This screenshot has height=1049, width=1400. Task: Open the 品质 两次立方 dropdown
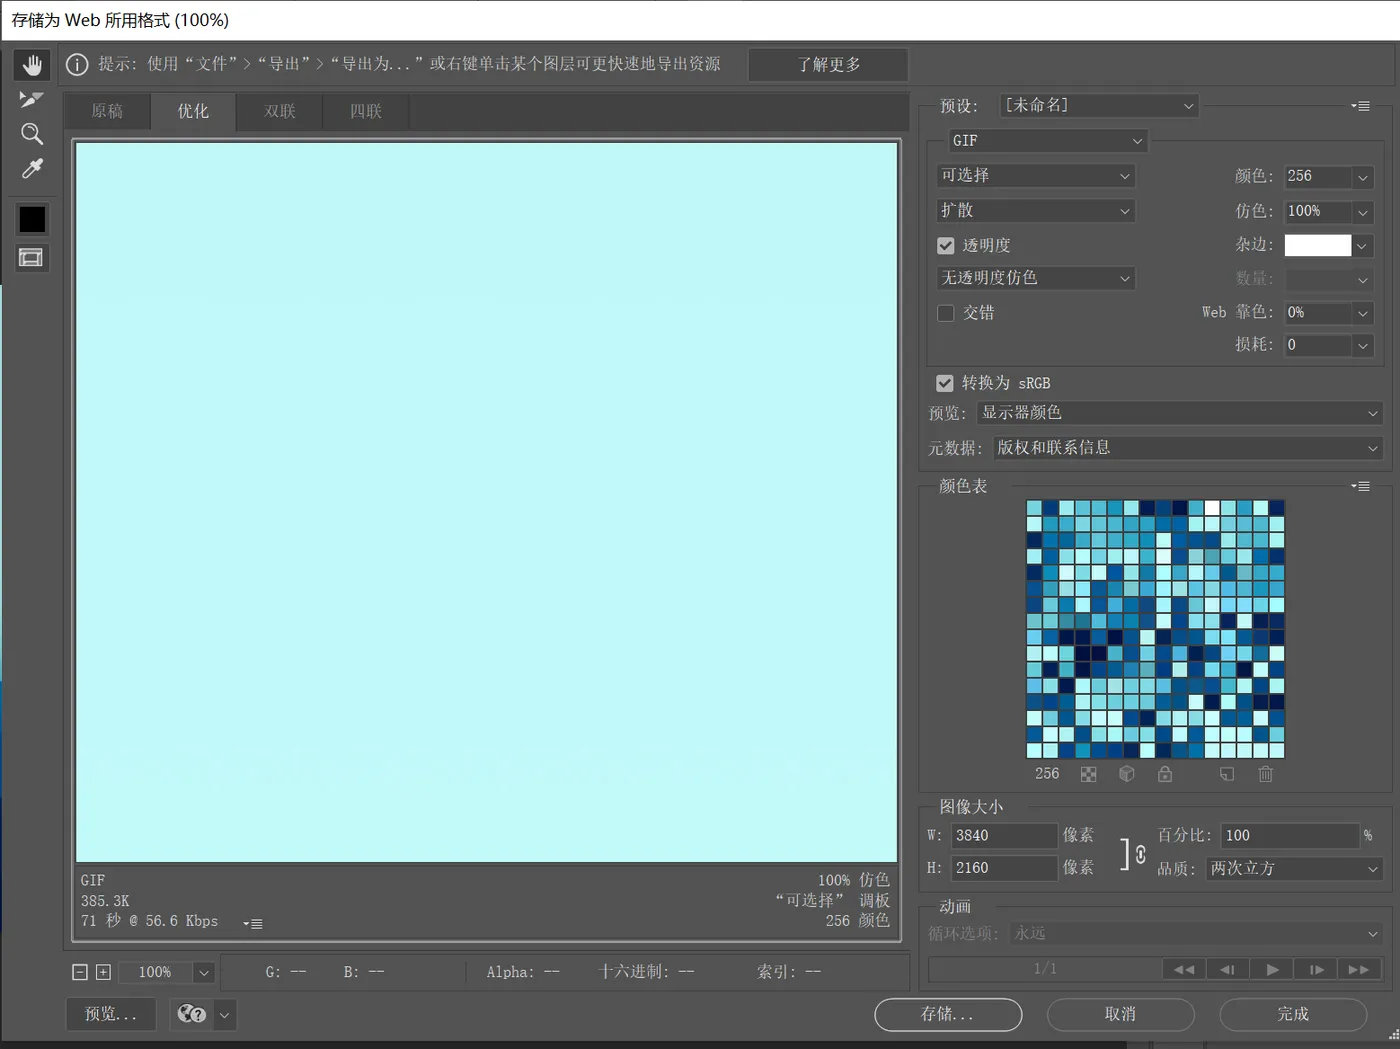[x=1294, y=869]
